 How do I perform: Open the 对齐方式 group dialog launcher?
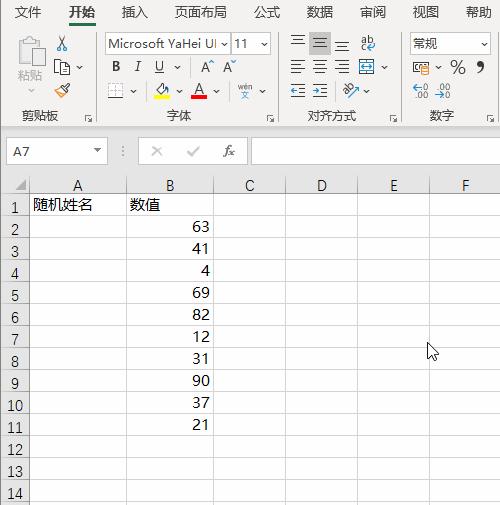pyautogui.click(x=393, y=118)
